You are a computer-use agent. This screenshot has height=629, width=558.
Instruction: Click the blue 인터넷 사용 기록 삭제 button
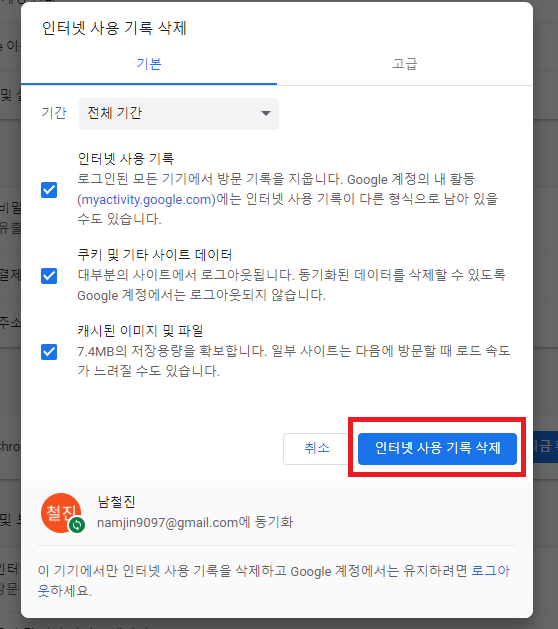tap(437, 448)
